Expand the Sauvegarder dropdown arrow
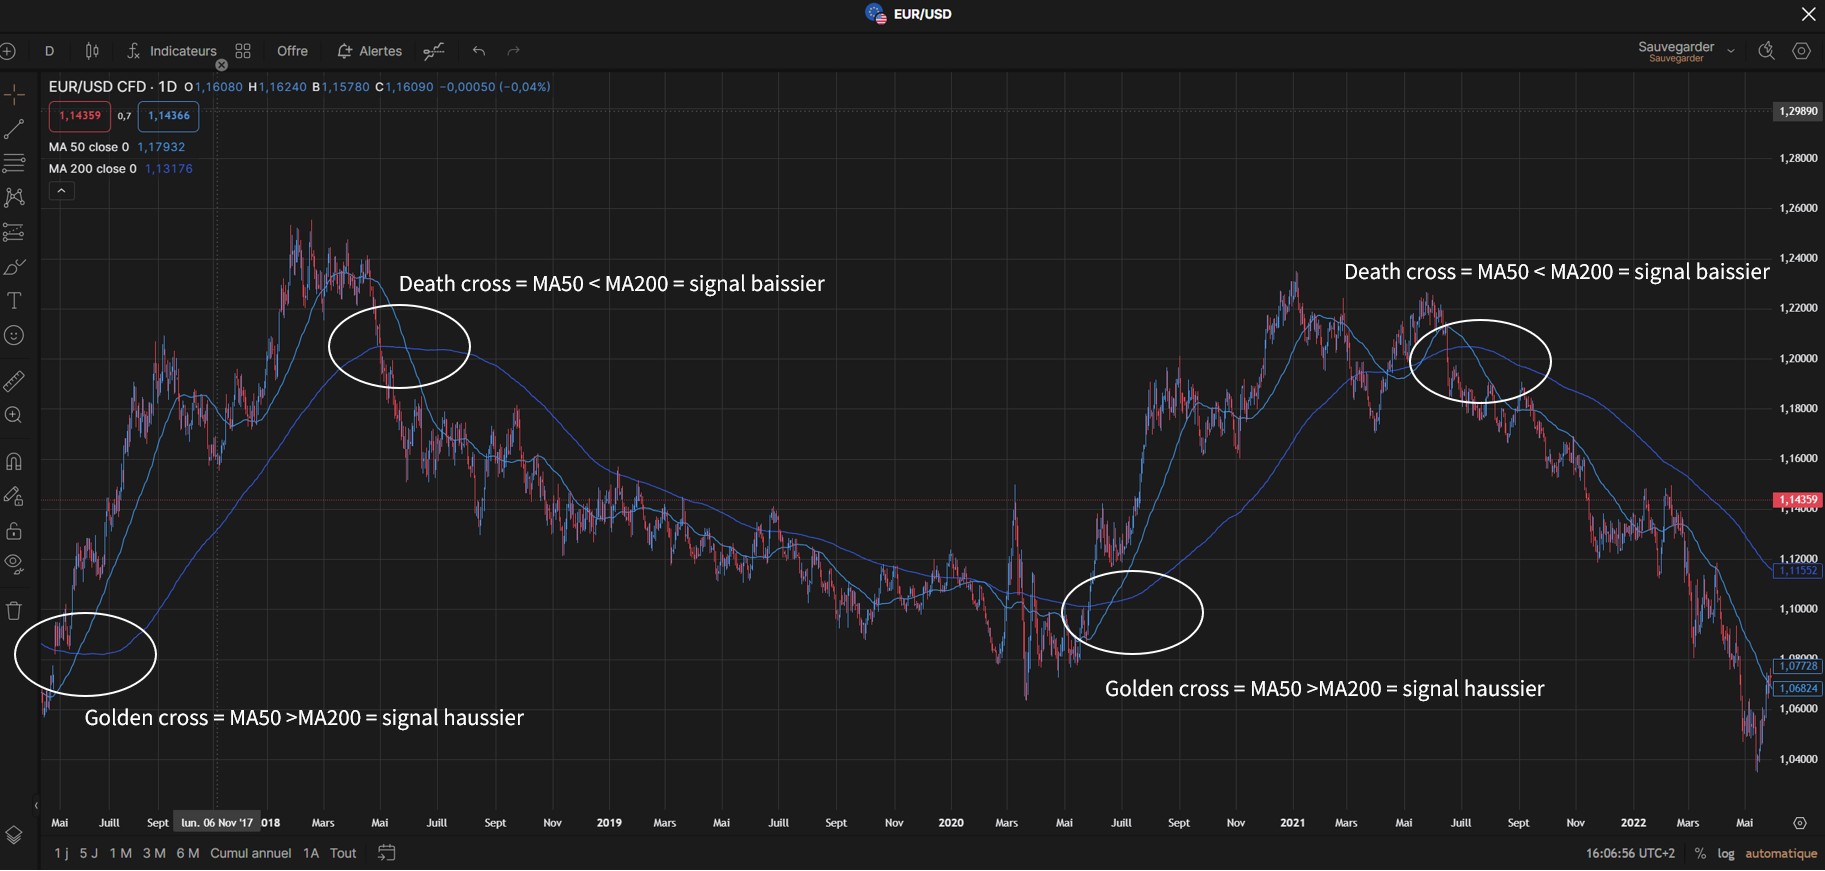The width and height of the screenshot is (1825, 871). [x=1731, y=51]
